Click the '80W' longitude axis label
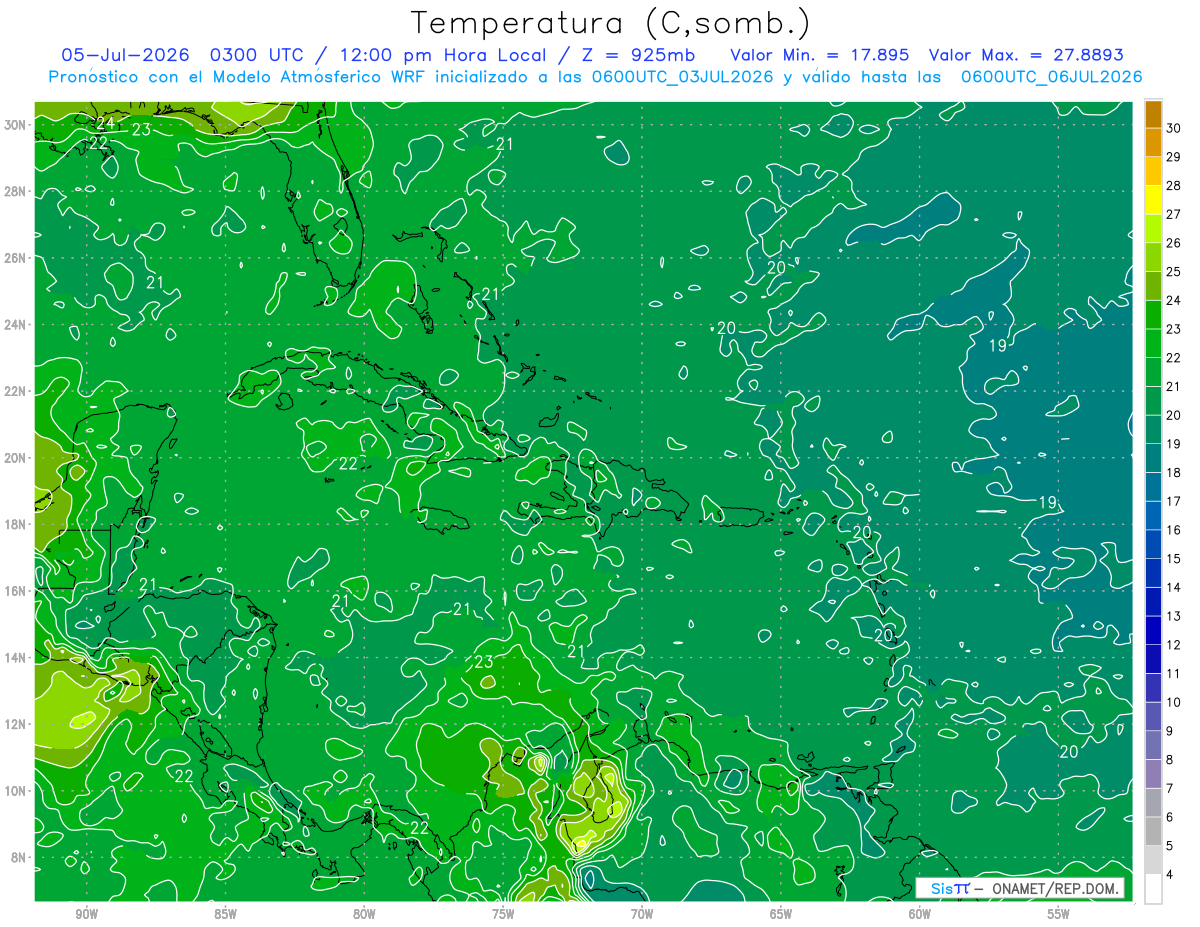The height and width of the screenshot is (927, 1200). point(364,915)
